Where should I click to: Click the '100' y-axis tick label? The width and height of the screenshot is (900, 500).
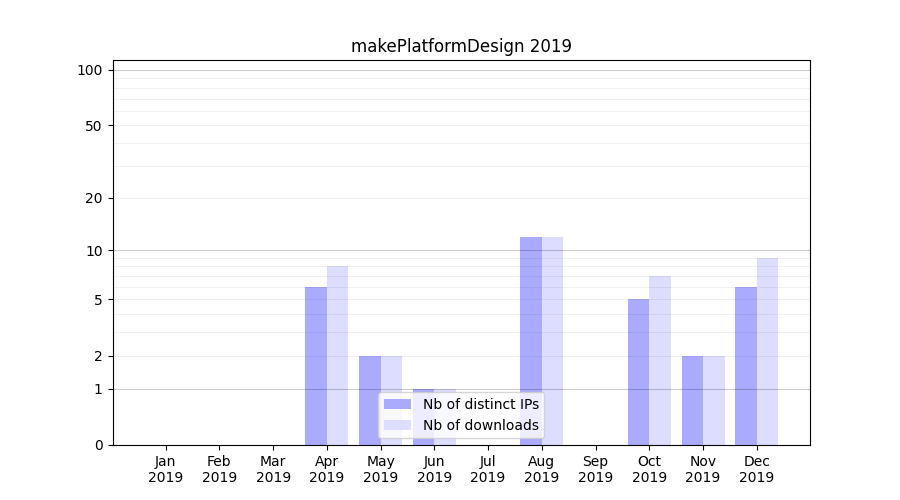coord(90,70)
